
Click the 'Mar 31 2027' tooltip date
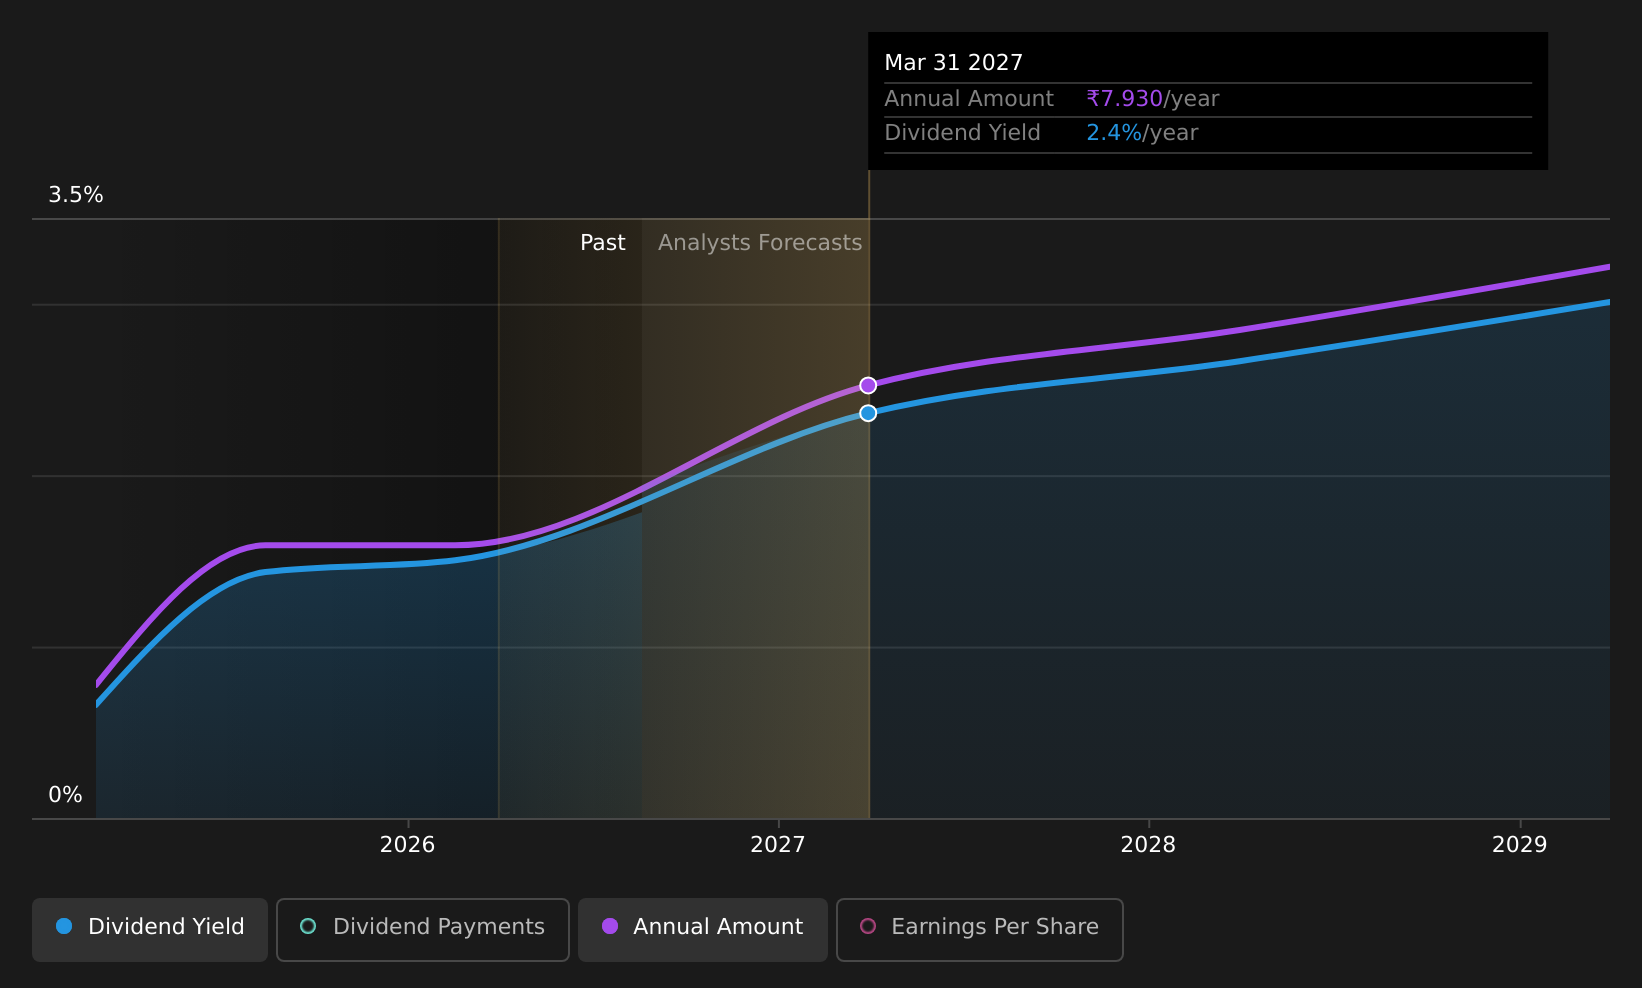(954, 63)
